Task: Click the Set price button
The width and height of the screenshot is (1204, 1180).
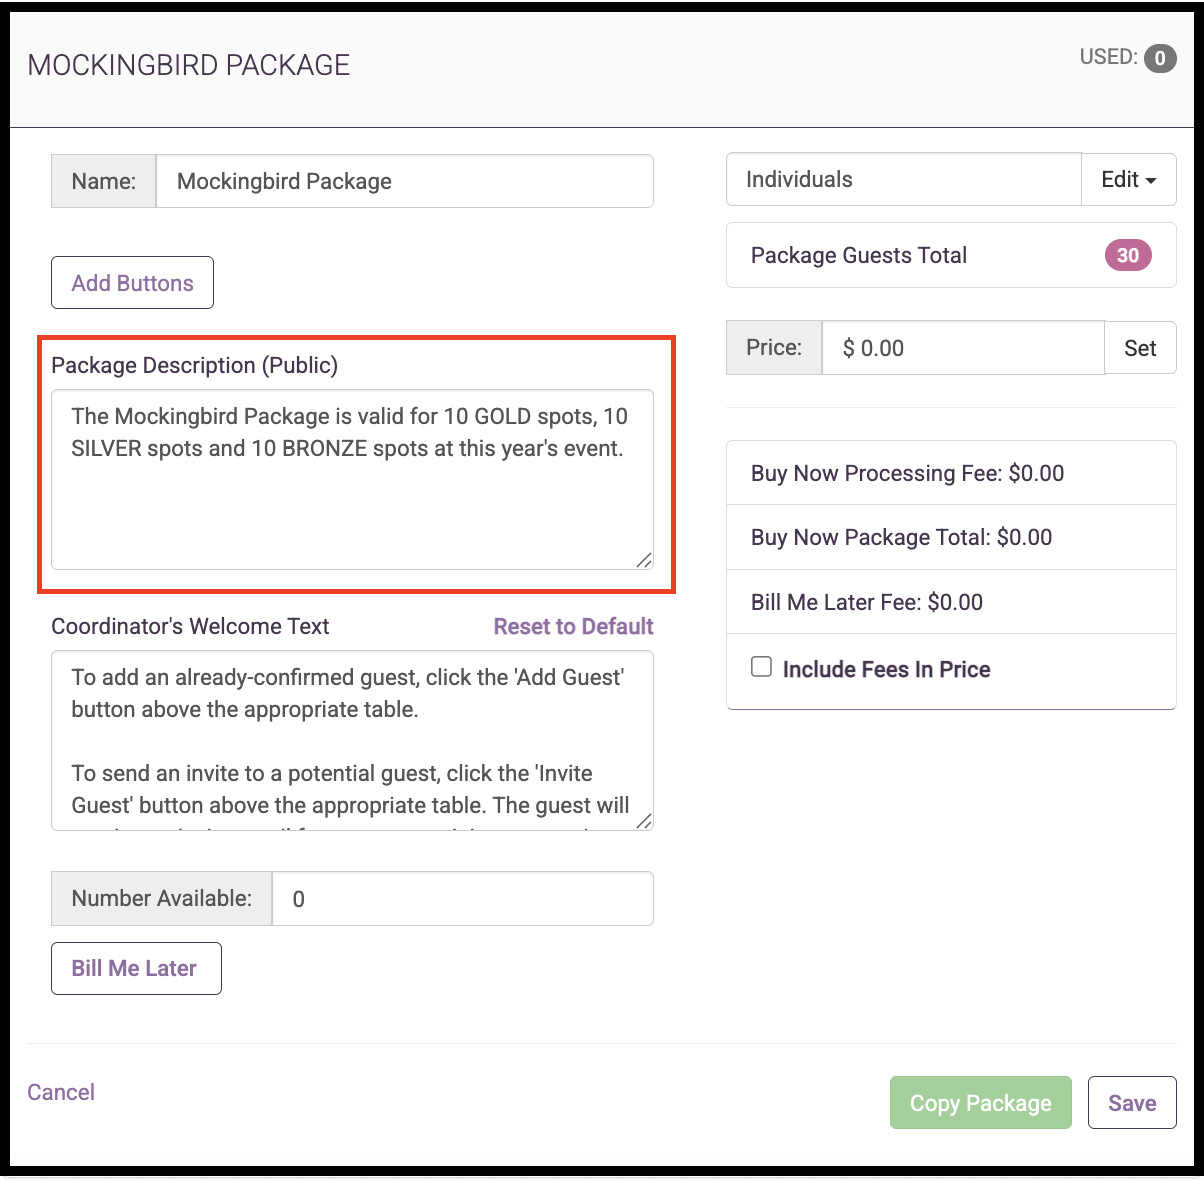Action: point(1140,348)
